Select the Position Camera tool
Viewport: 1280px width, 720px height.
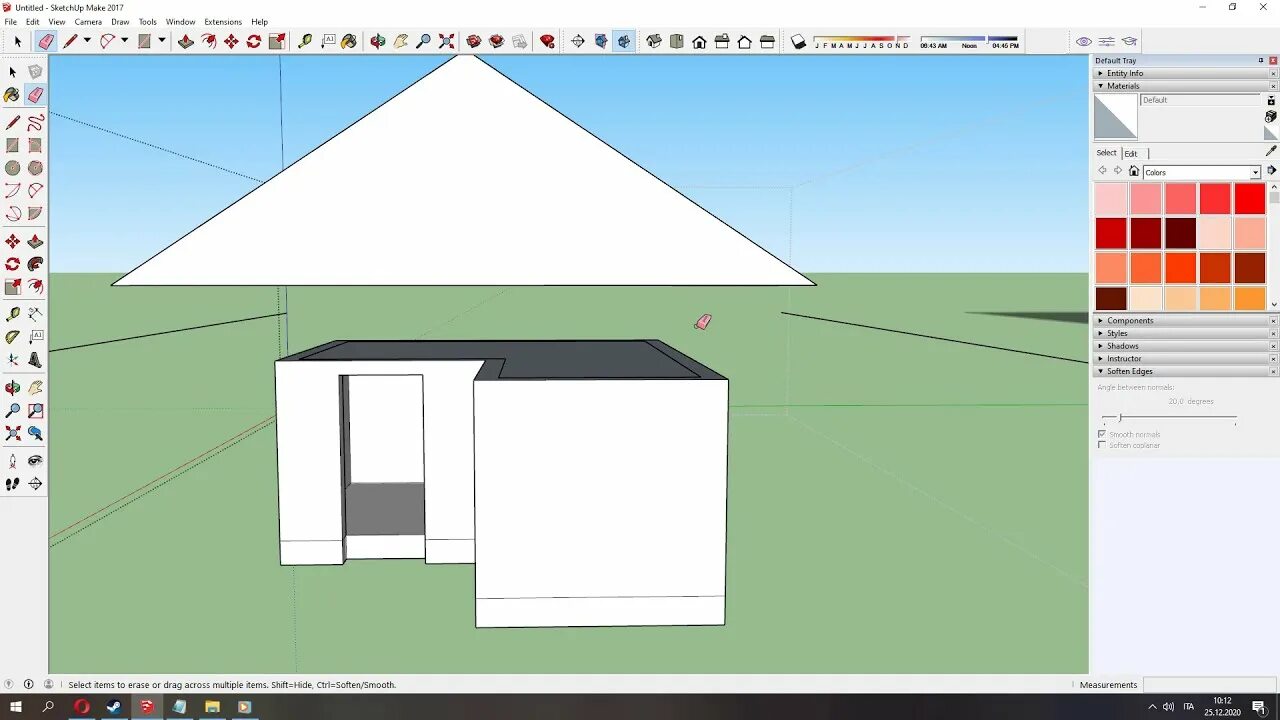[13, 461]
